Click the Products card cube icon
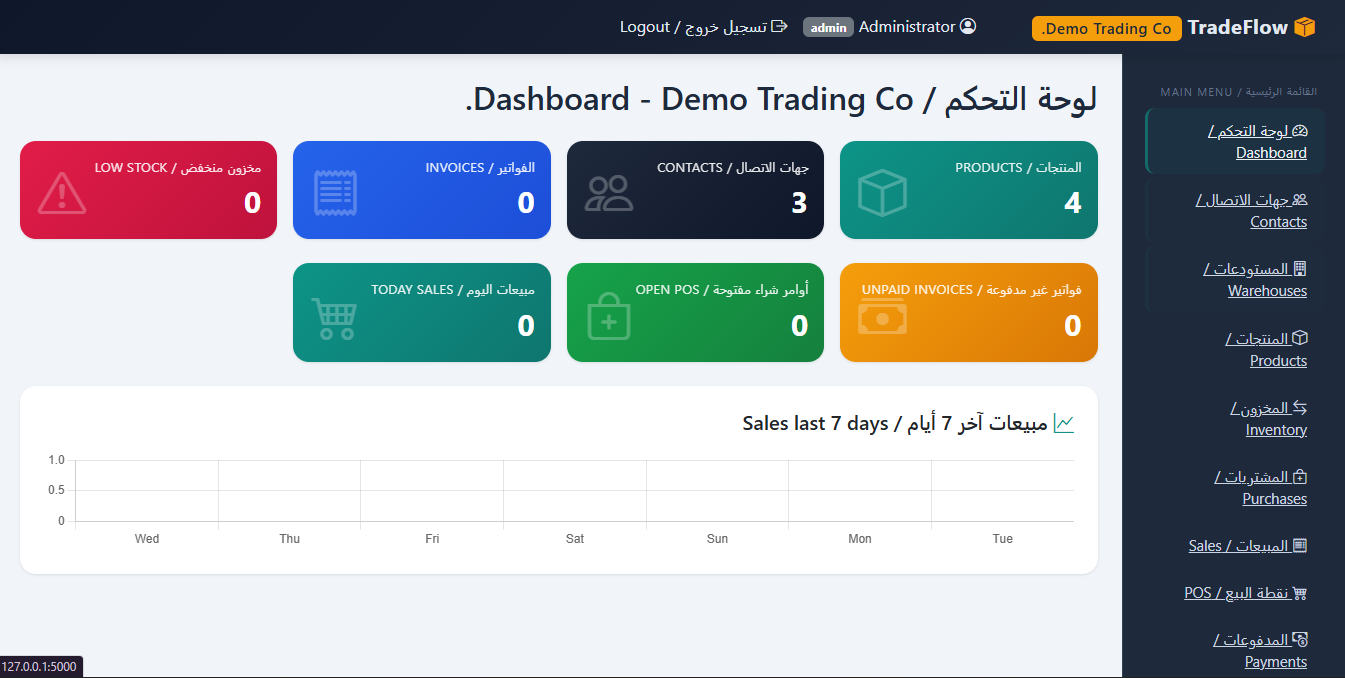 click(x=882, y=193)
